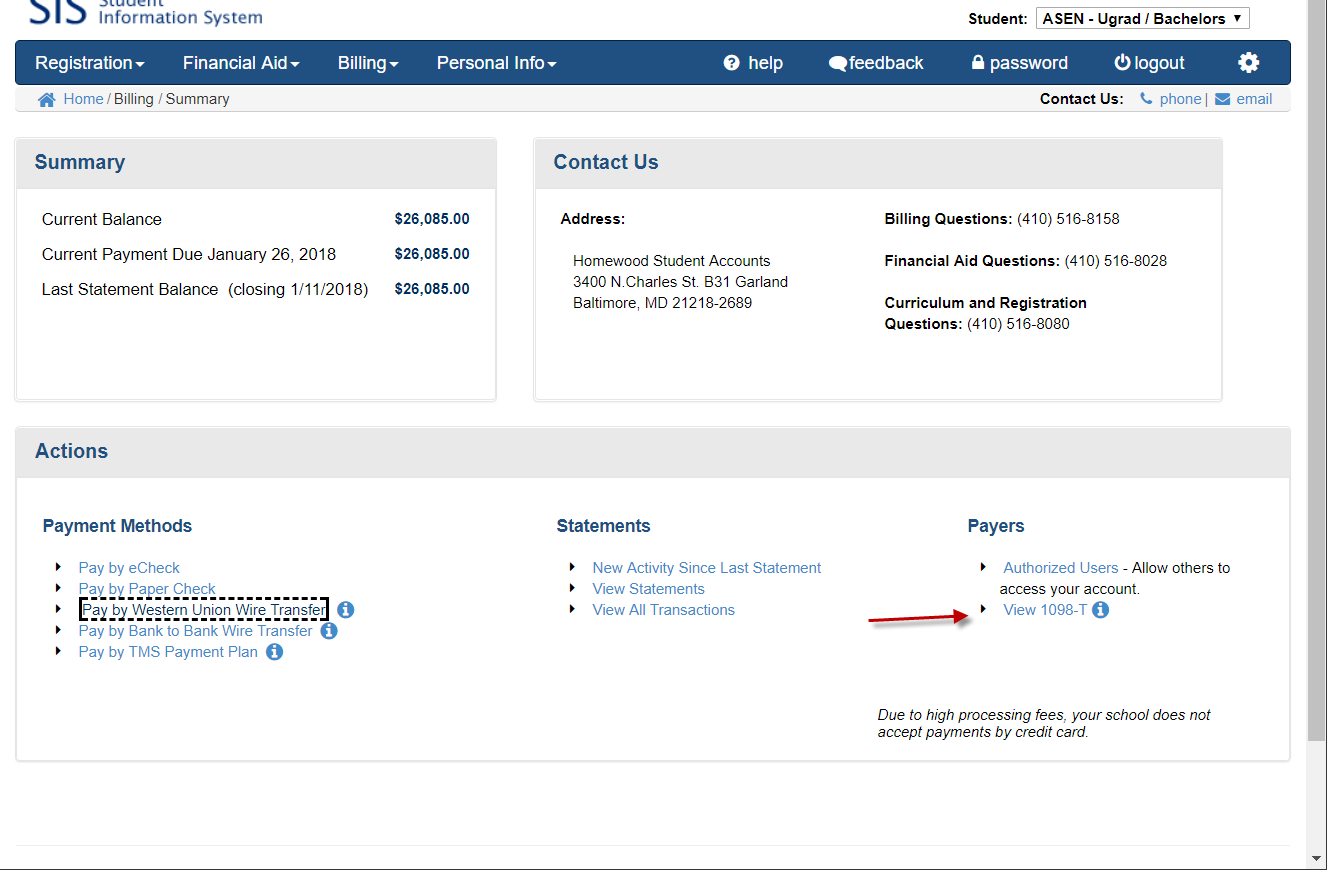Click help in the navigation bar
1327x870 pixels.
pos(753,63)
